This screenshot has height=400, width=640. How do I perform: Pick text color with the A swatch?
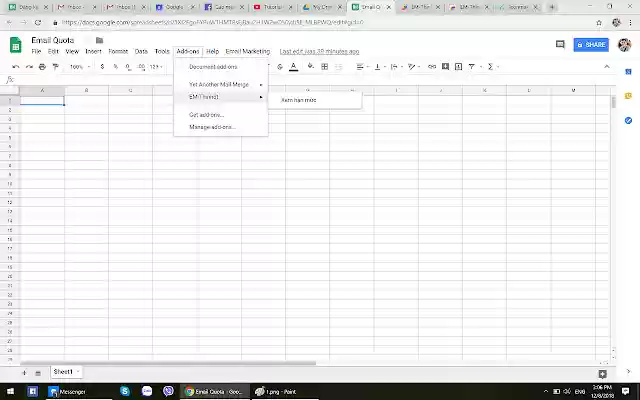[x=293, y=67]
